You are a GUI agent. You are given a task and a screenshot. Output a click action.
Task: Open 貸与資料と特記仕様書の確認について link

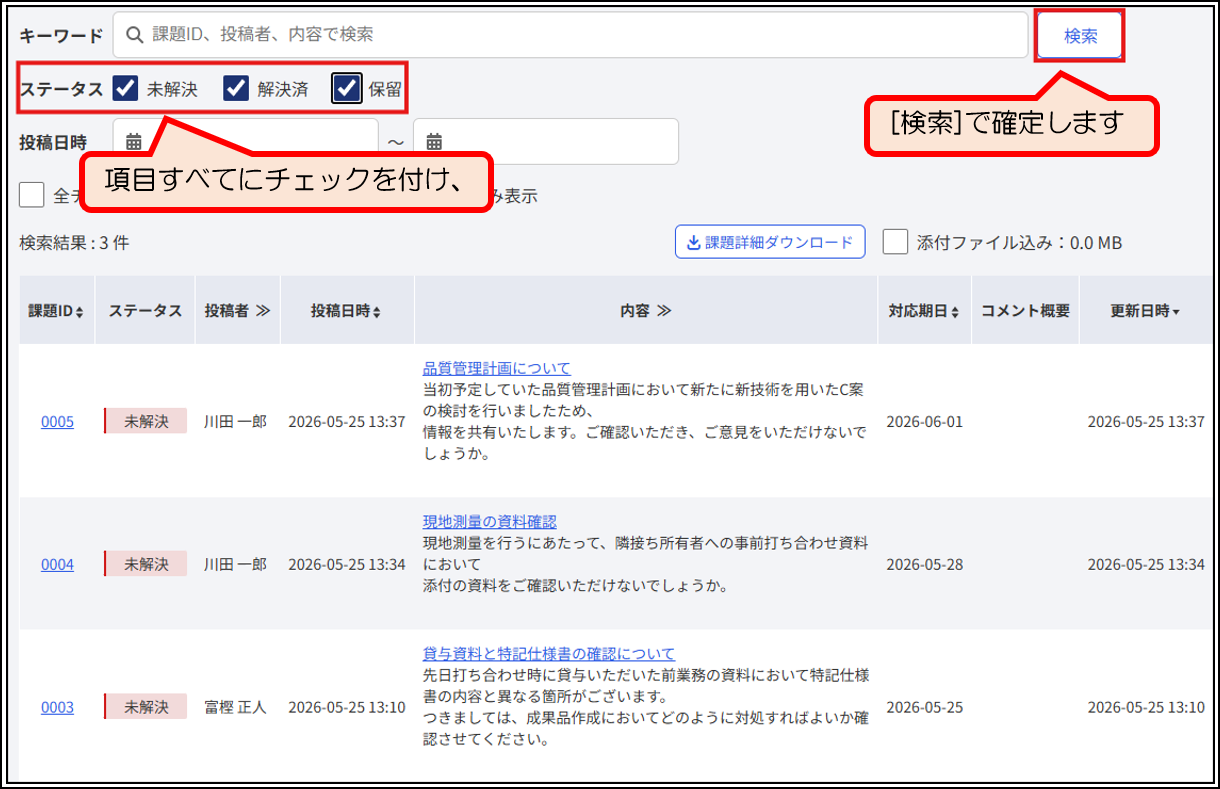coord(549,654)
